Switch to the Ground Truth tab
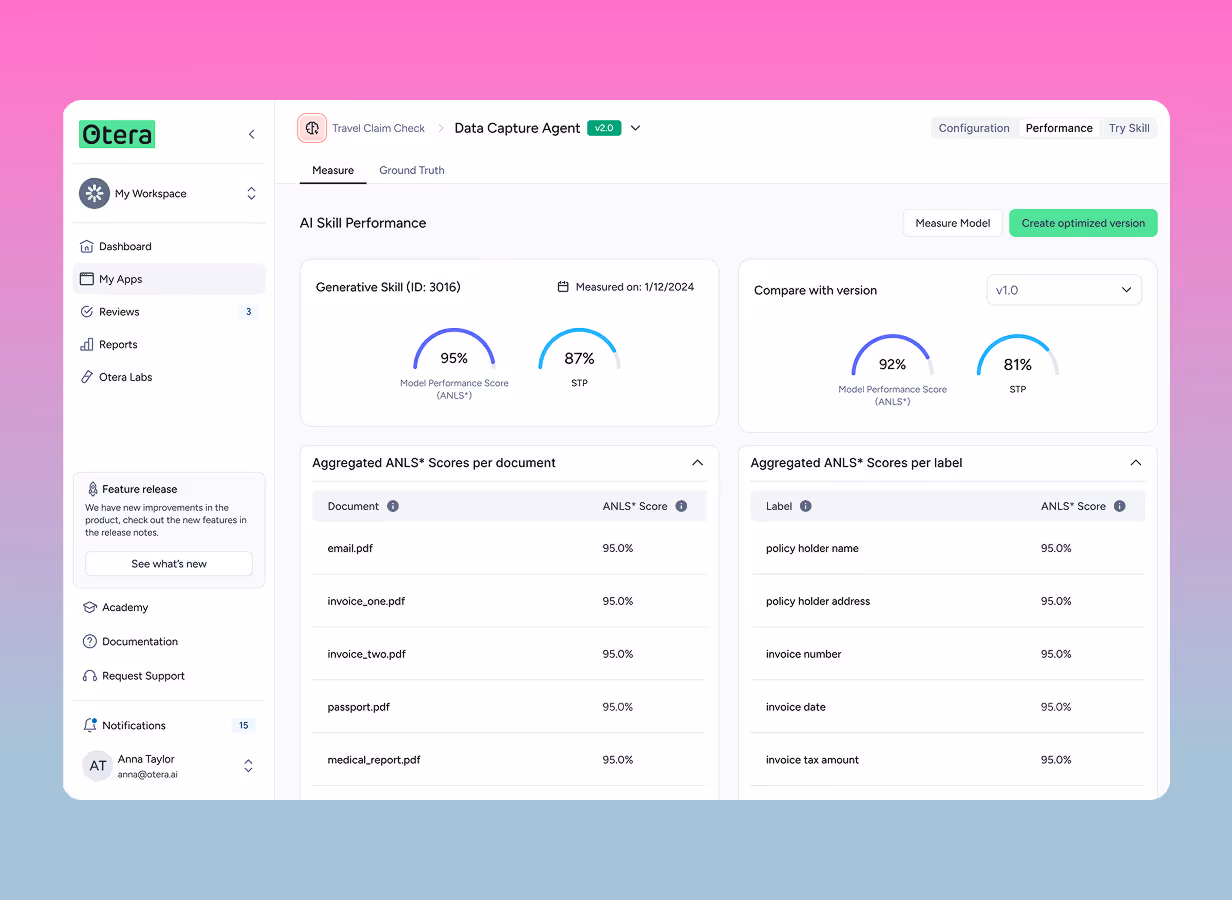1232x900 pixels. point(411,170)
